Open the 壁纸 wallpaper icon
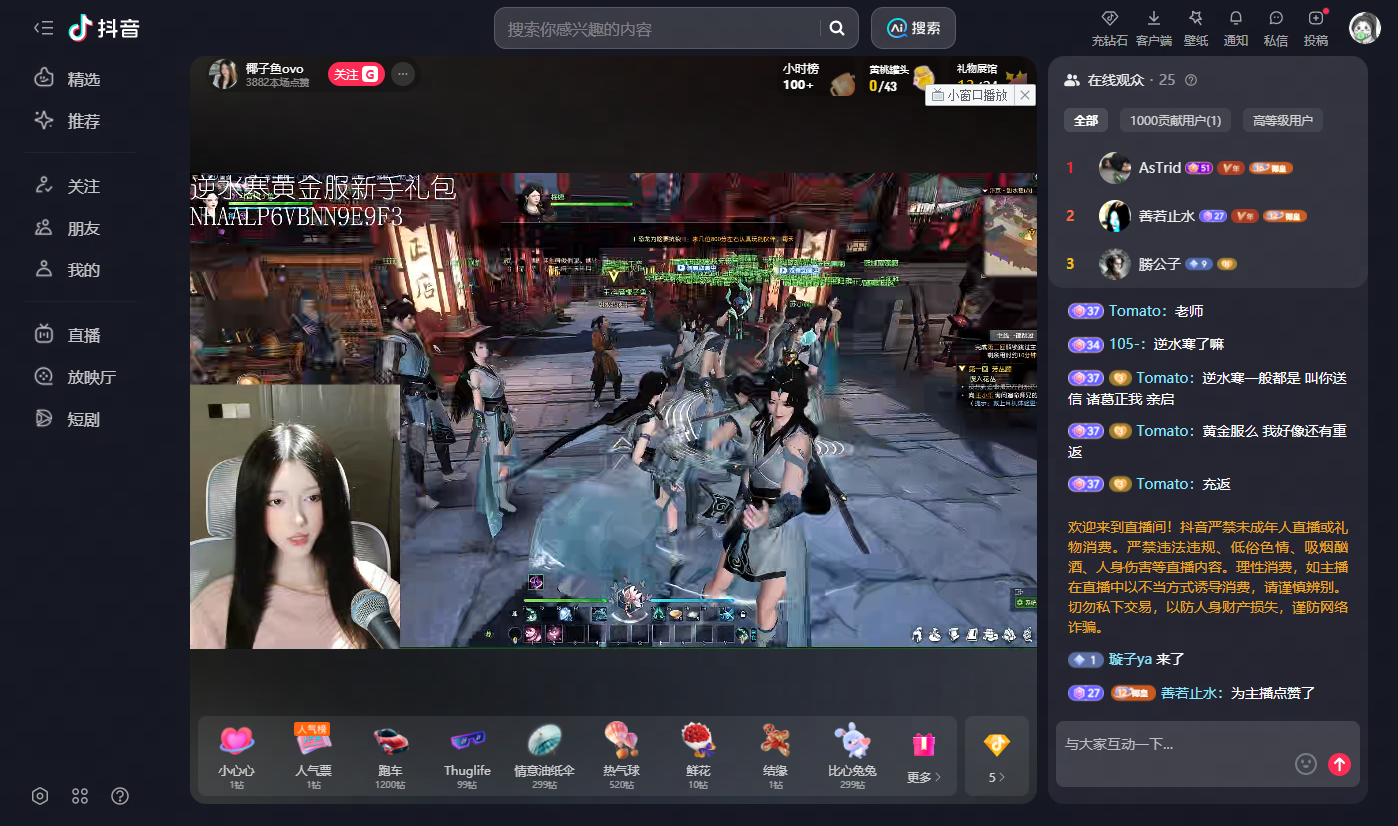The width and height of the screenshot is (1398, 826). (1196, 29)
